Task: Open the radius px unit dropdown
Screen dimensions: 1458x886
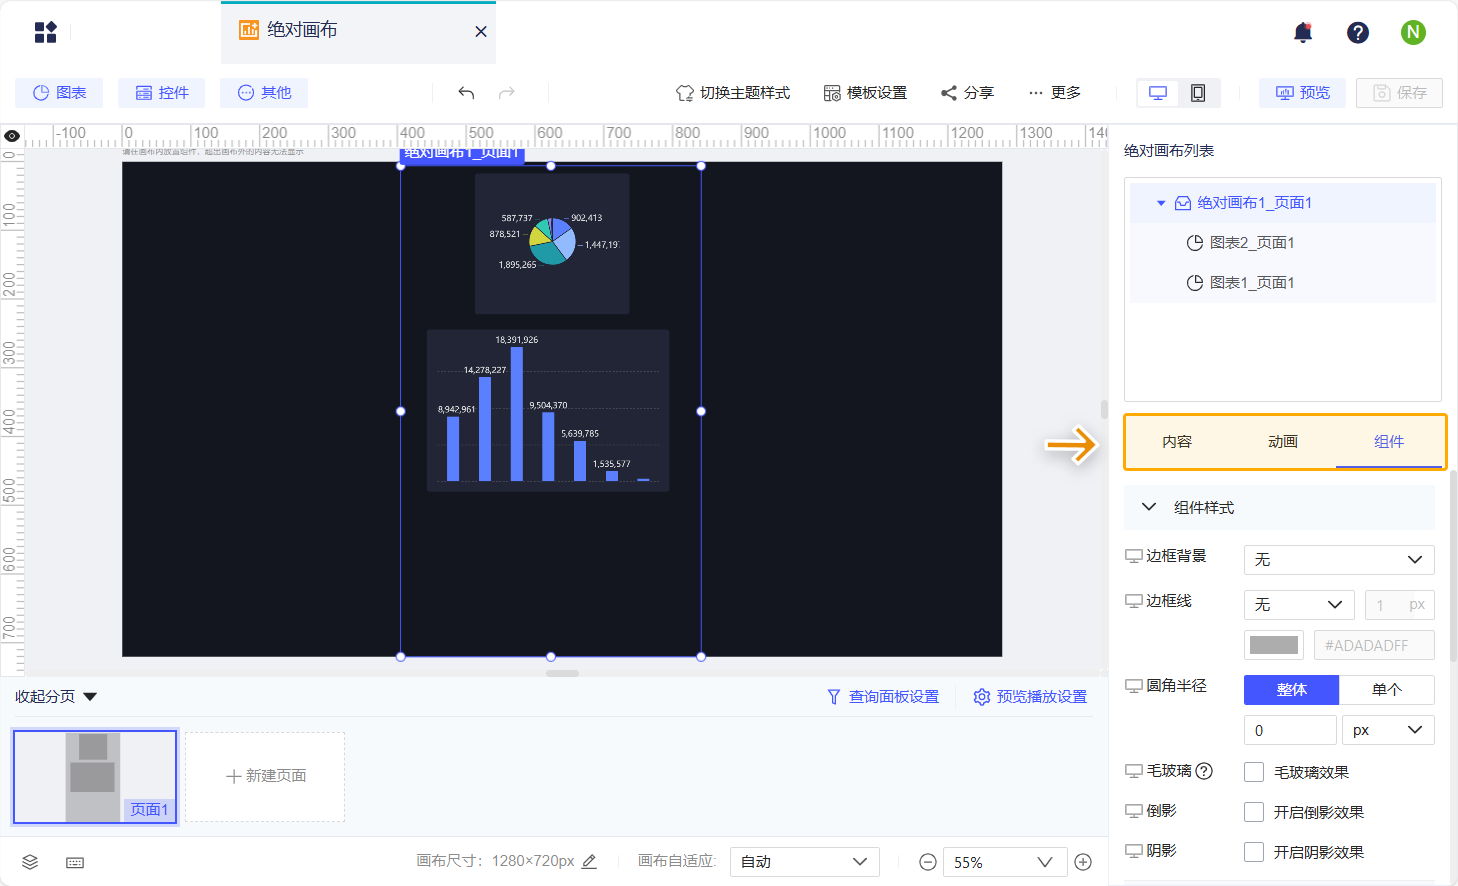Action: (1388, 730)
